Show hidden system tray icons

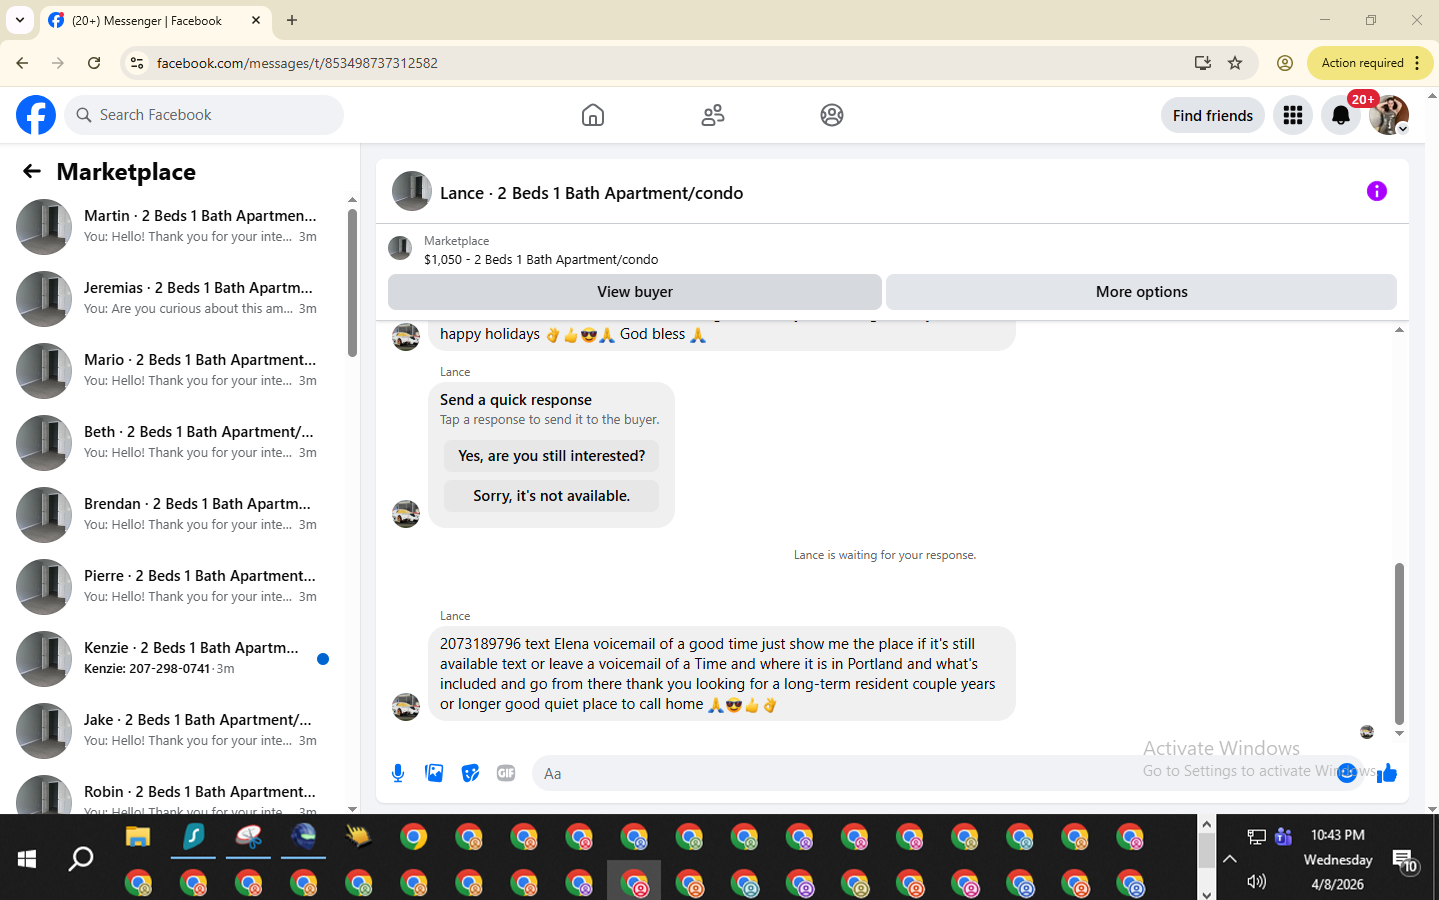(1230, 858)
